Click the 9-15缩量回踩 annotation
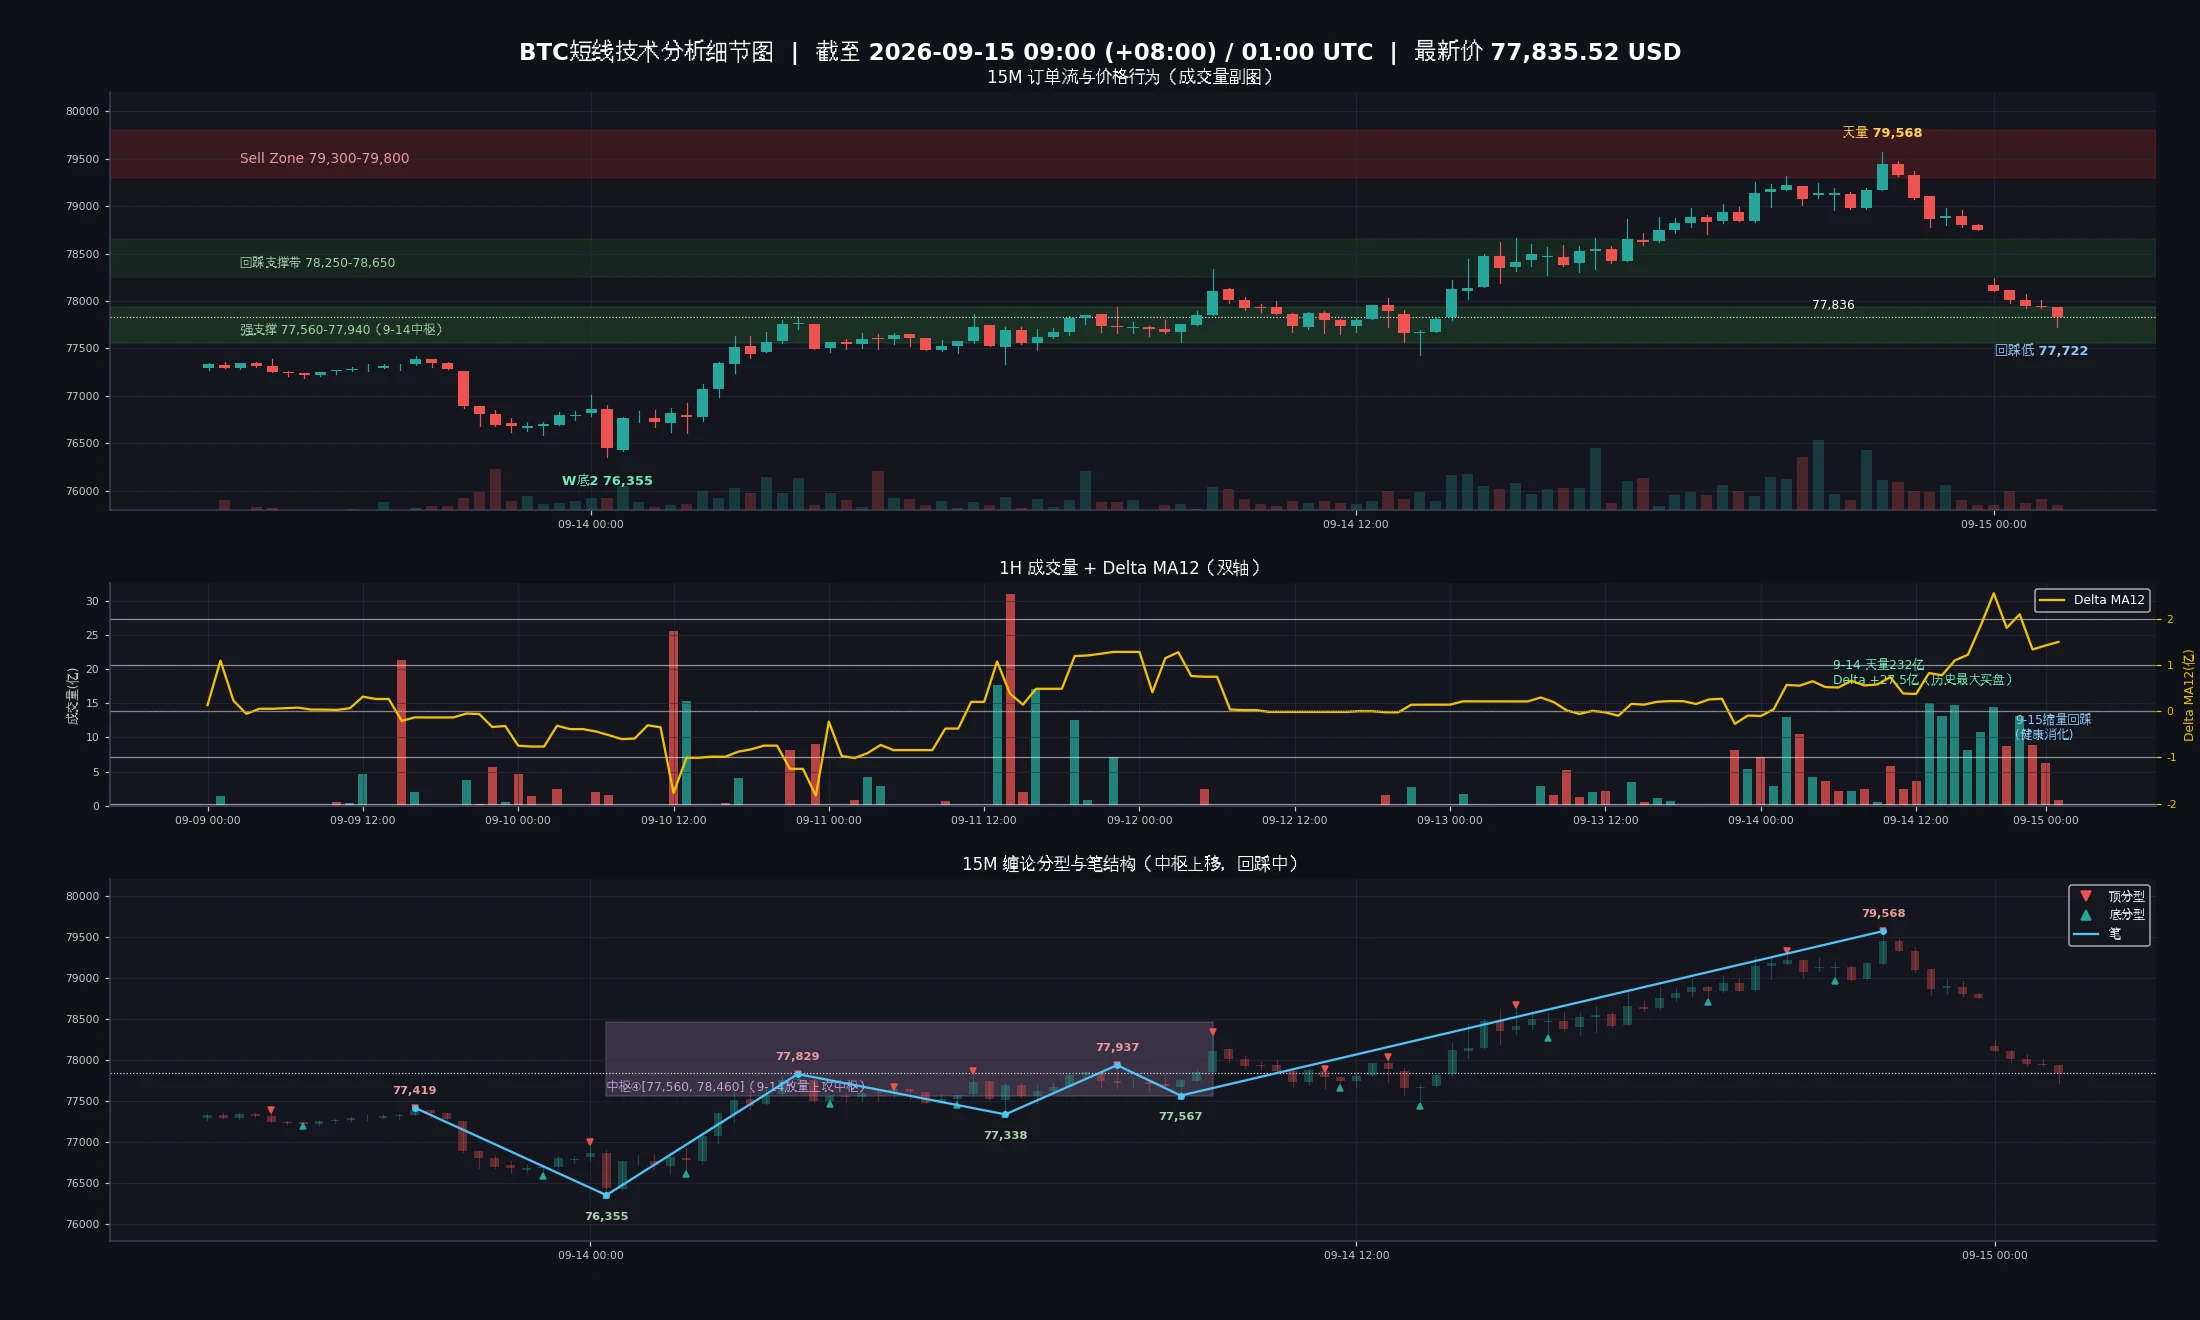Image resolution: width=2200 pixels, height=1320 pixels. [x=2053, y=720]
